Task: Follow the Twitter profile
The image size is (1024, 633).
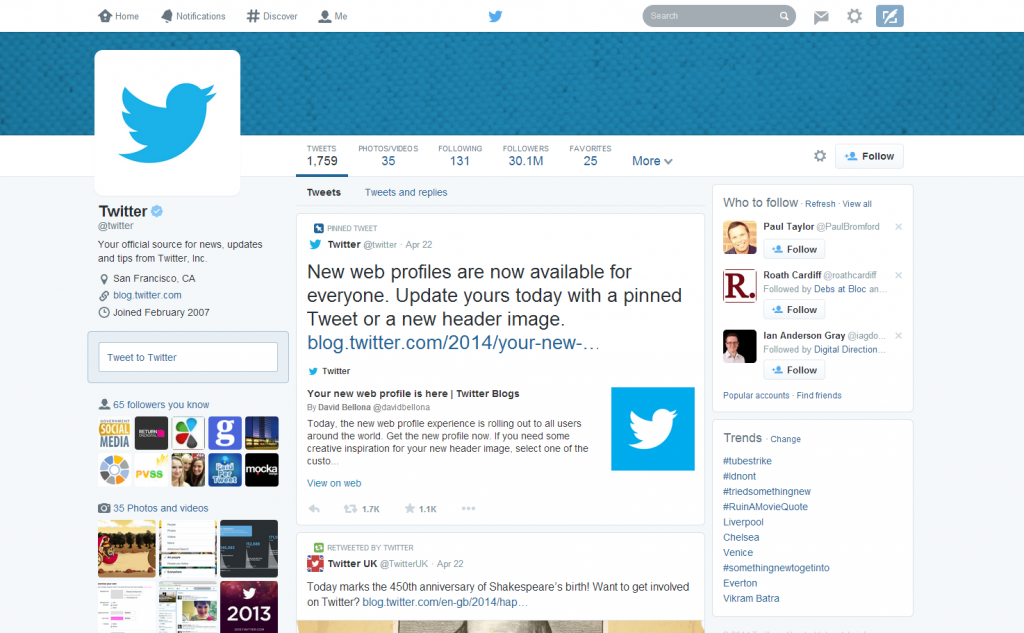Action: point(869,156)
